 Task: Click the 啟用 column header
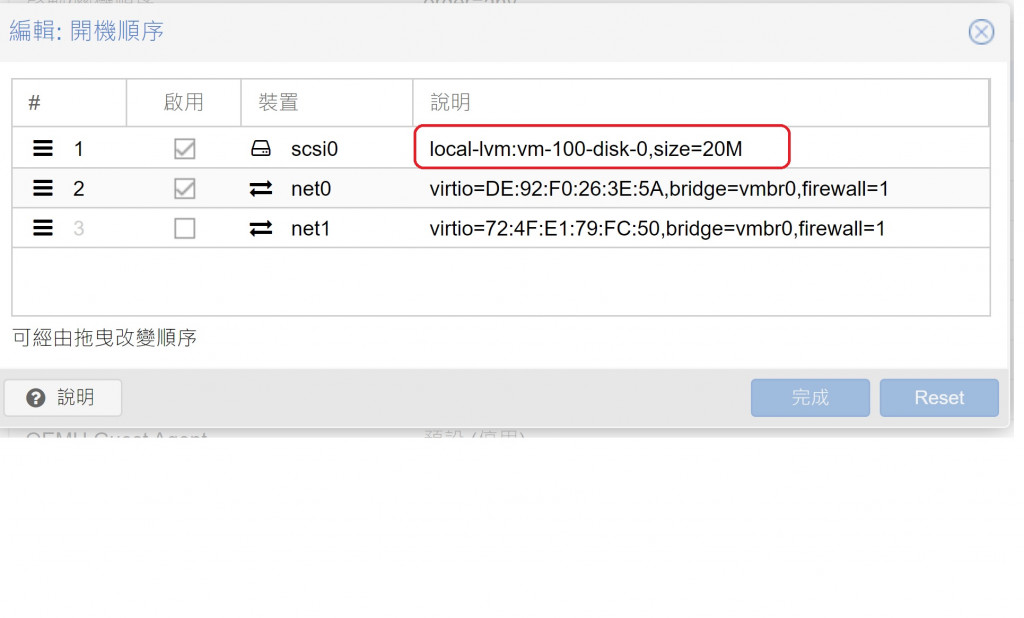(x=184, y=103)
